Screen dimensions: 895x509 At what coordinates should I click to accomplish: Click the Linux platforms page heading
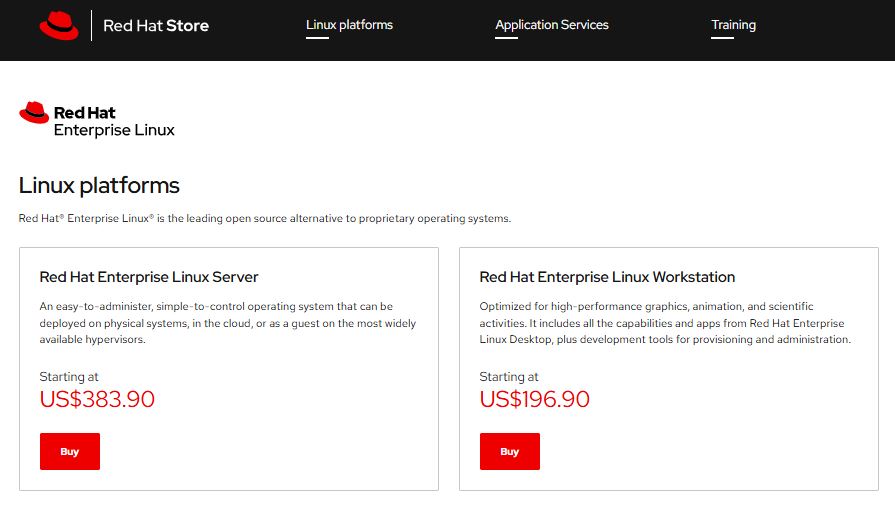tap(99, 185)
